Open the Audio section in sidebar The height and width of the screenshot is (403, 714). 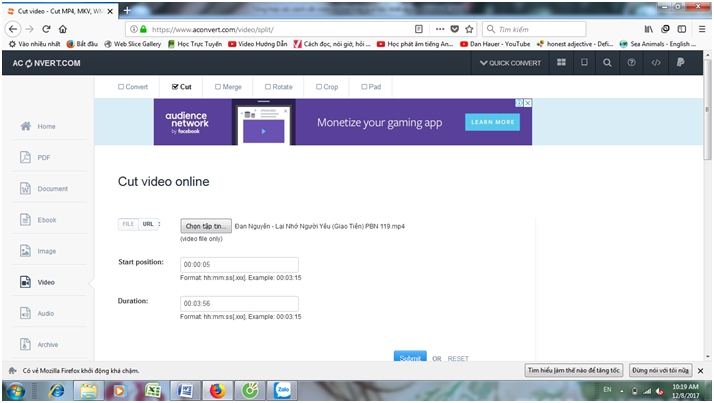tap(46, 313)
